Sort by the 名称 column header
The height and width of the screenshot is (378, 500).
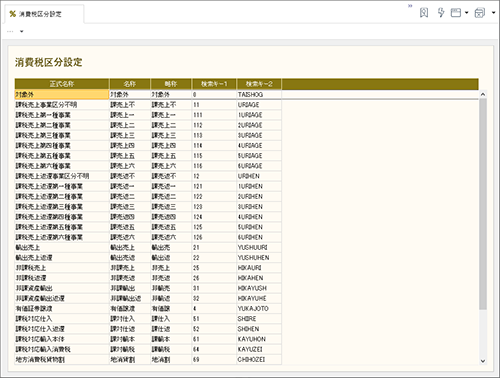(x=130, y=84)
